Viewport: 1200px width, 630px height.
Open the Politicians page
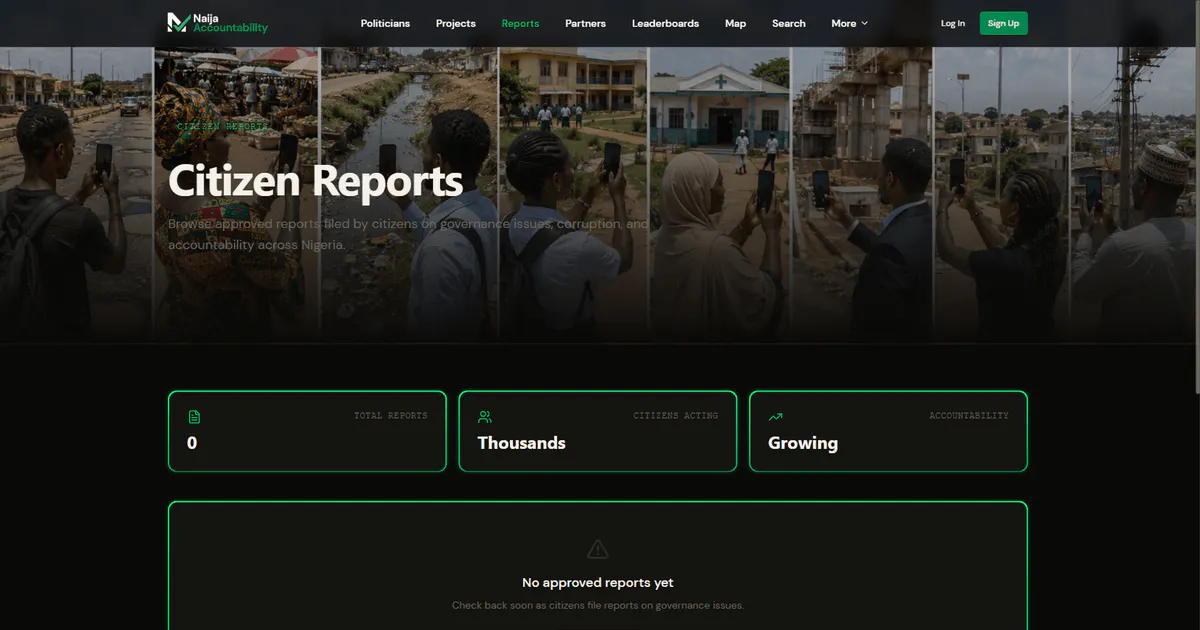click(x=385, y=23)
